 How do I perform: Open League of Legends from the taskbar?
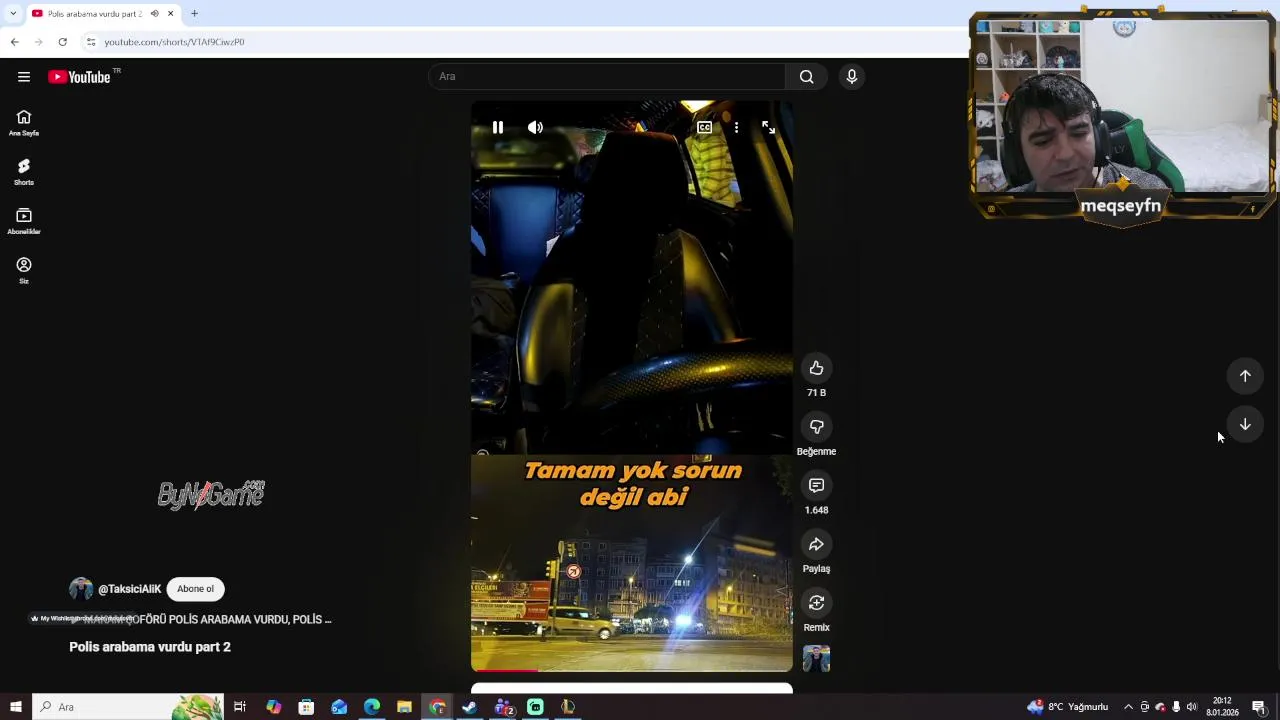click(568, 707)
